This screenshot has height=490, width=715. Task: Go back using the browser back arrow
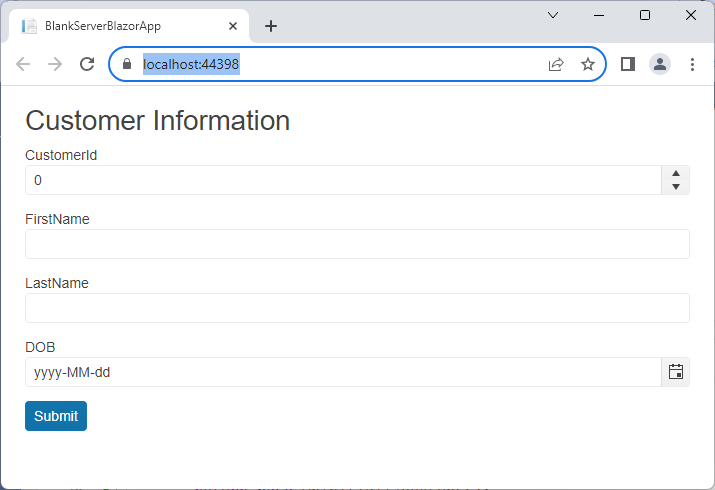(x=23, y=64)
